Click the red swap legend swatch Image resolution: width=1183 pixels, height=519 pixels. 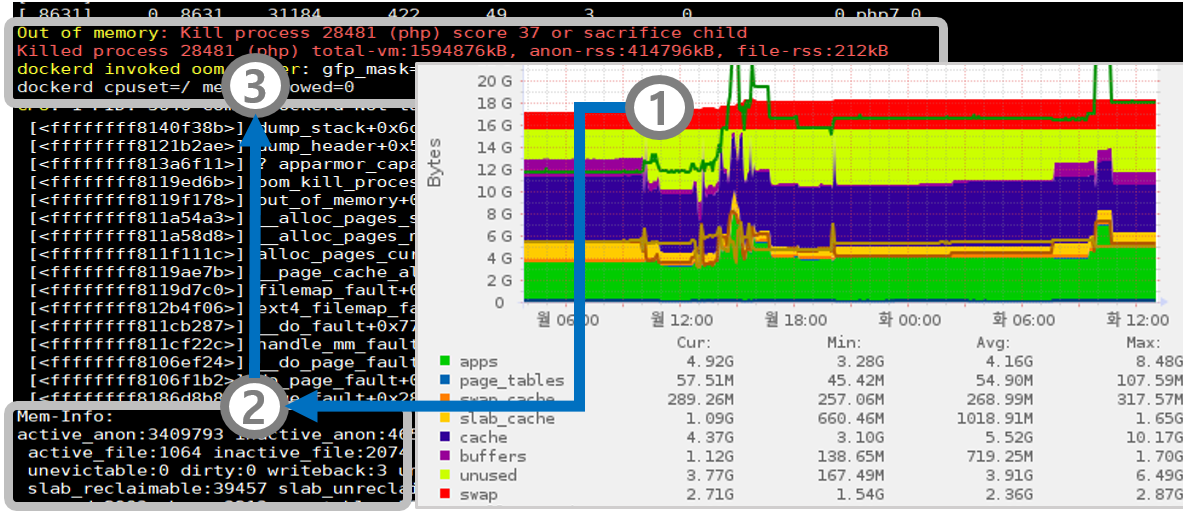[x=444, y=495]
